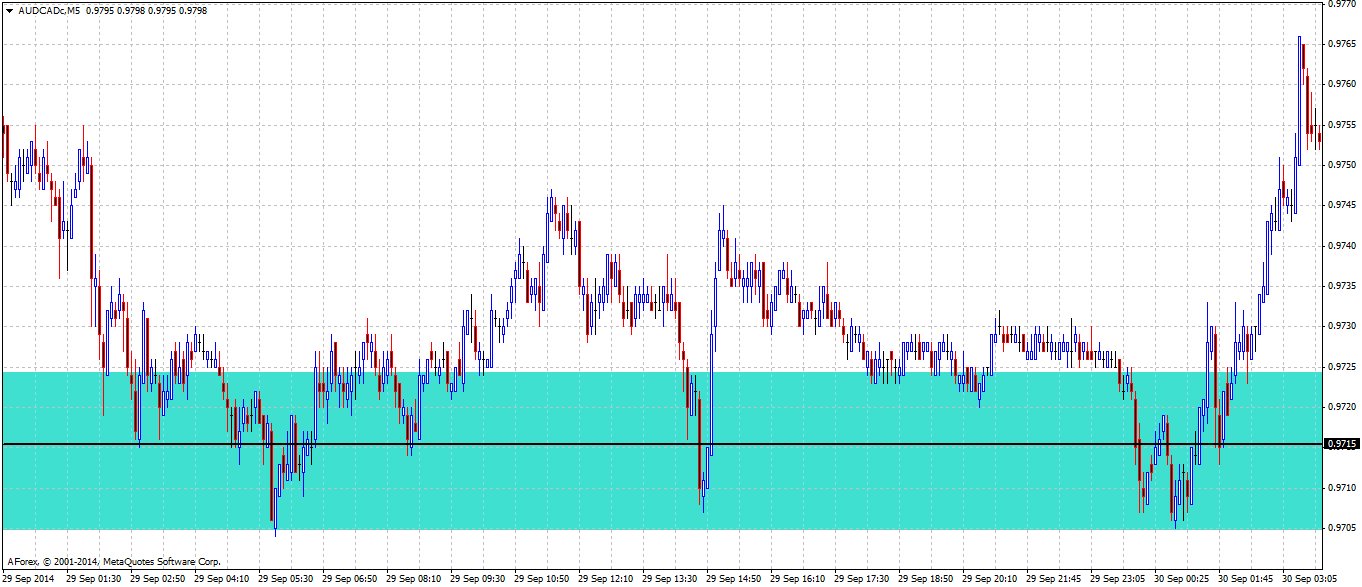Image resolution: width=1362 pixels, height=587 pixels.
Task: Click the 0.9720 price scale label
Action: point(1341,407)
